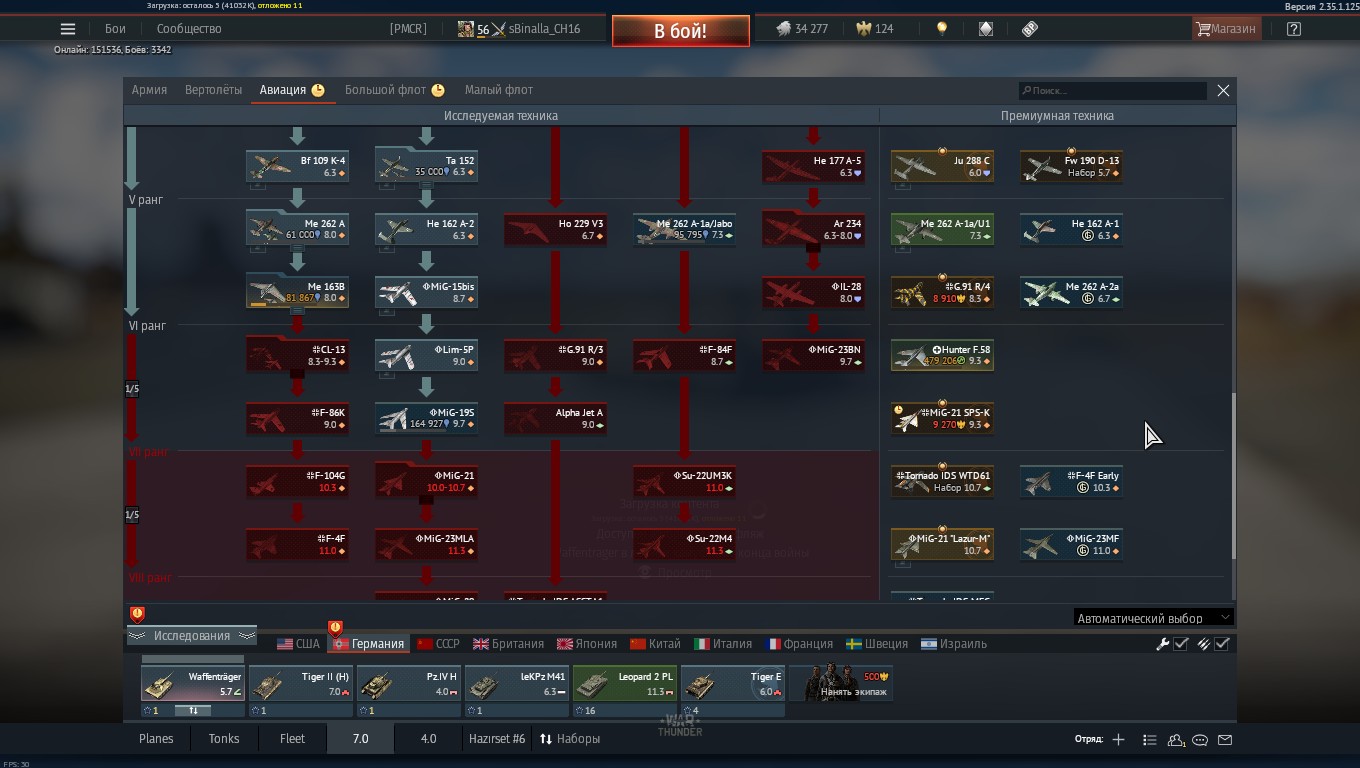Select the Япония nation tab

[x=587, y=644]
